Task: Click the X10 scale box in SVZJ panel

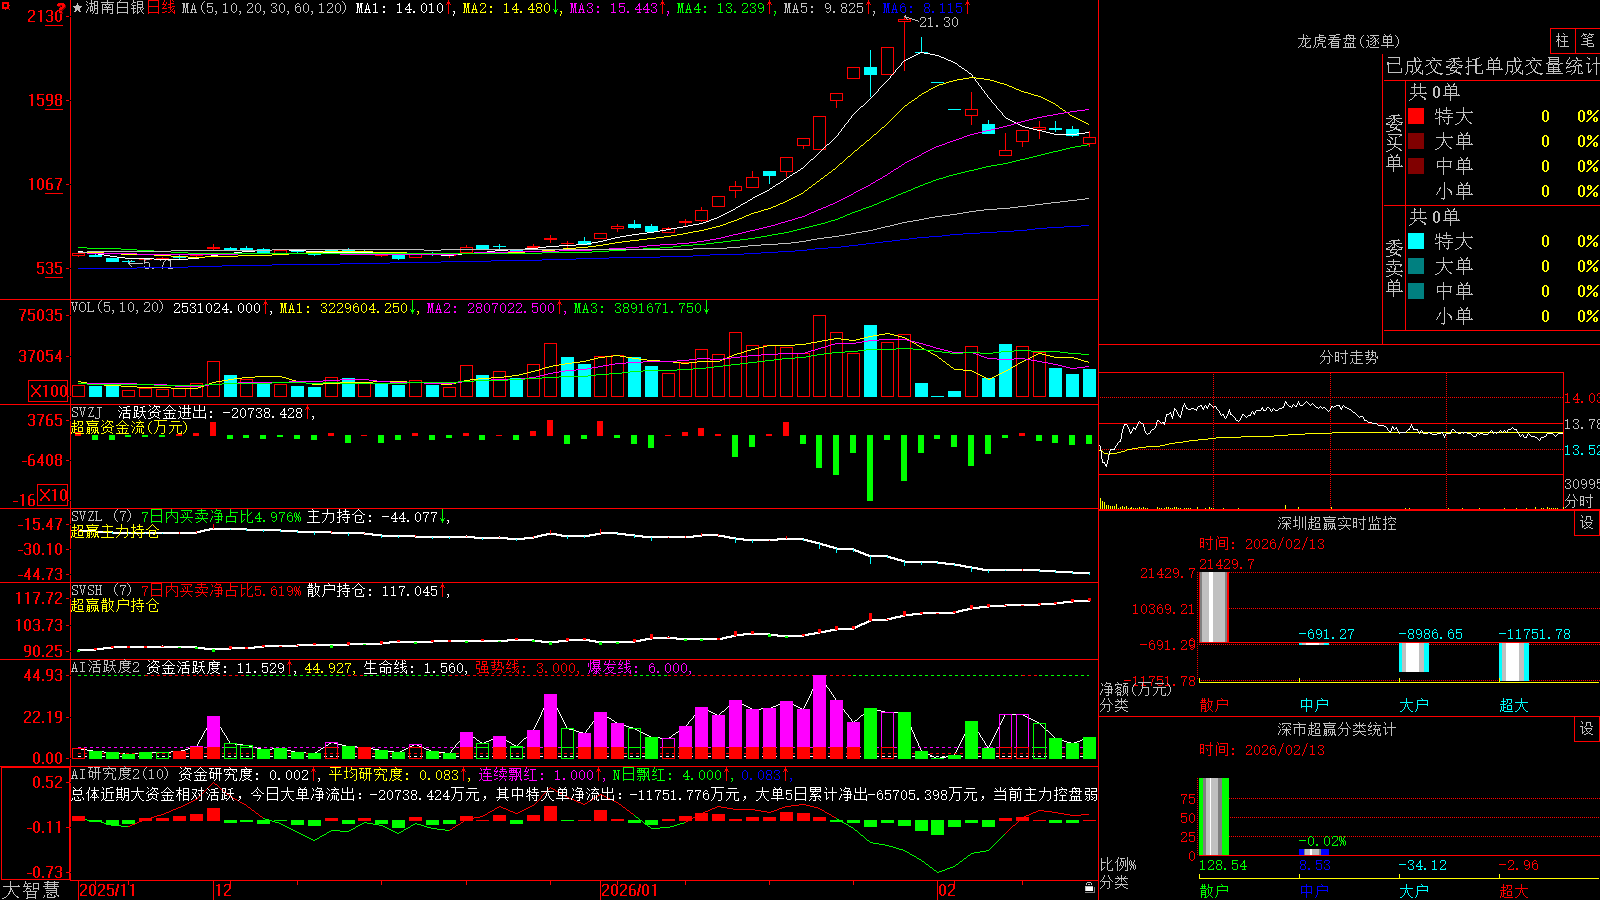Action: click(53, 495)
